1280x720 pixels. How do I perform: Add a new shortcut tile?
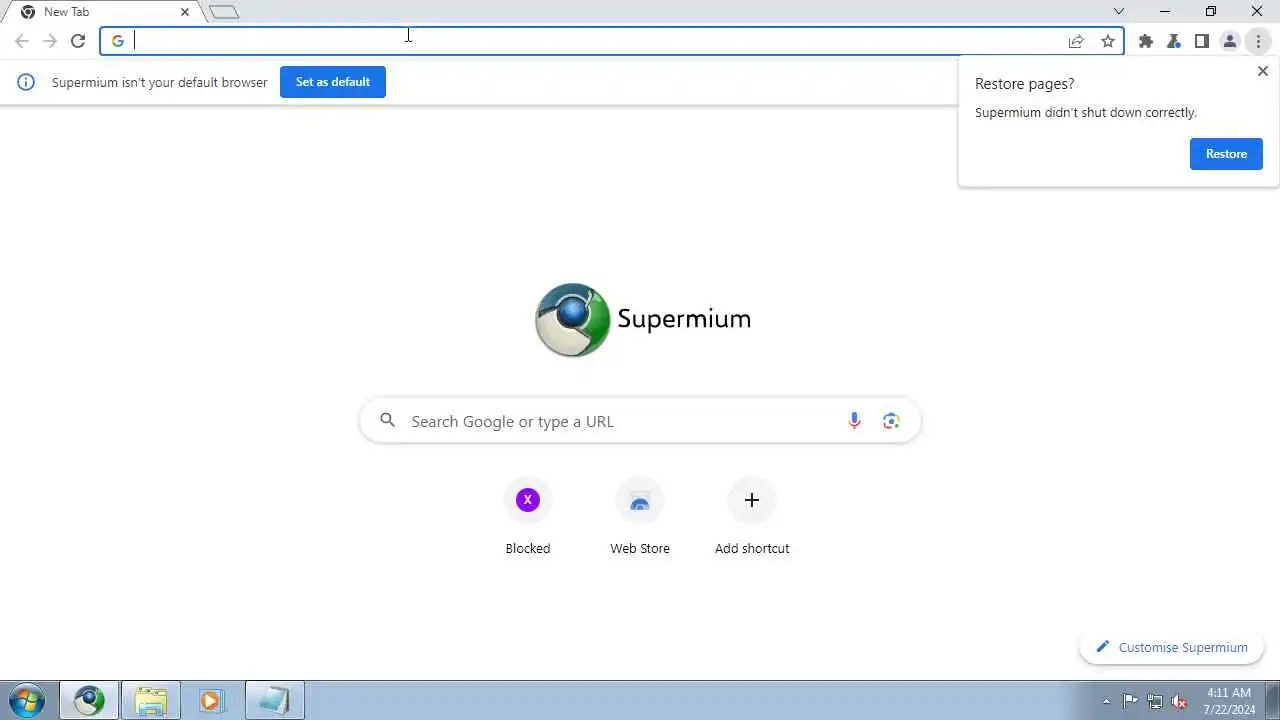click(752, 517)
